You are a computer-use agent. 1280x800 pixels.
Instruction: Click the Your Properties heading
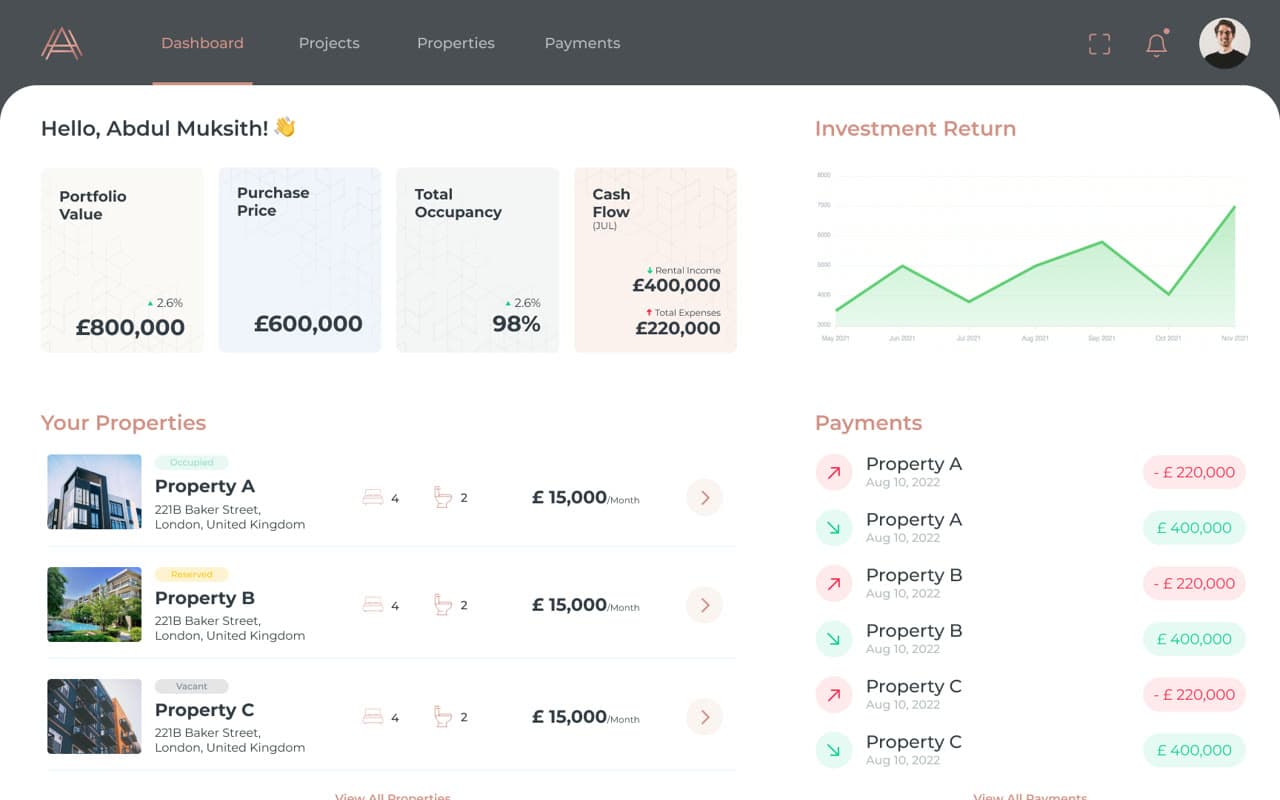click(123, 422)
